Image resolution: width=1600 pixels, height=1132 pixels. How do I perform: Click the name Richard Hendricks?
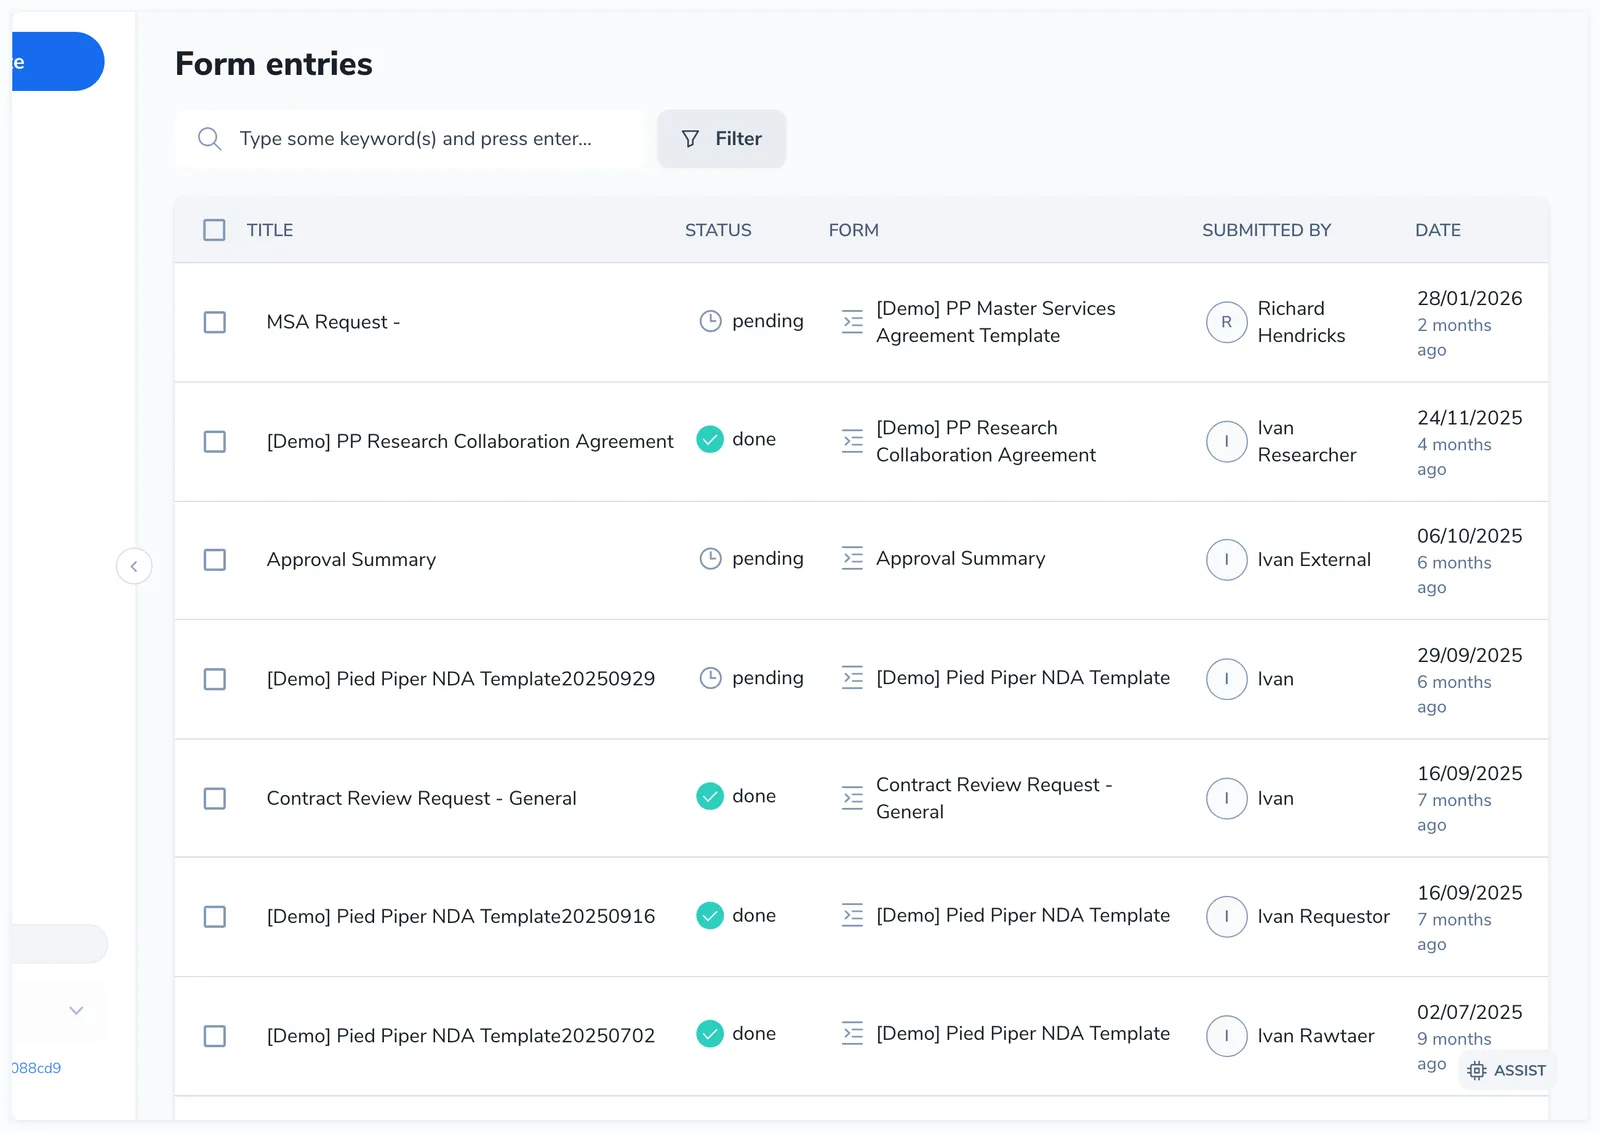1301,322
